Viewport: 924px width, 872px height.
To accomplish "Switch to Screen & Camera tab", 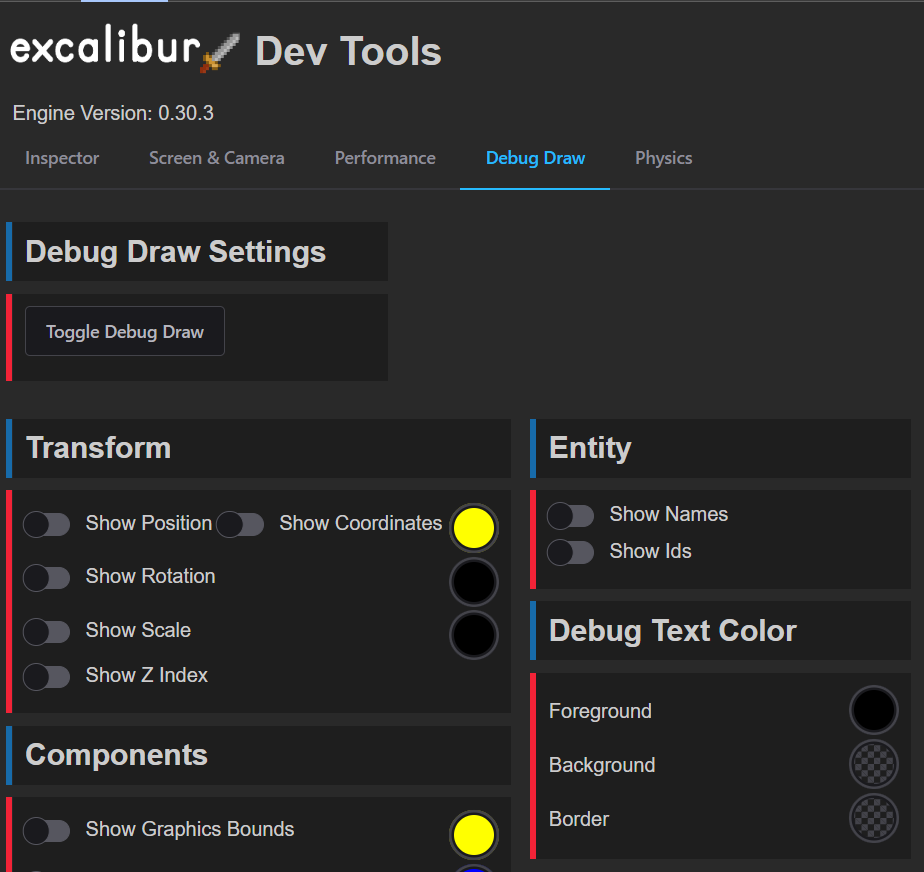I will (x=216, y=158).
